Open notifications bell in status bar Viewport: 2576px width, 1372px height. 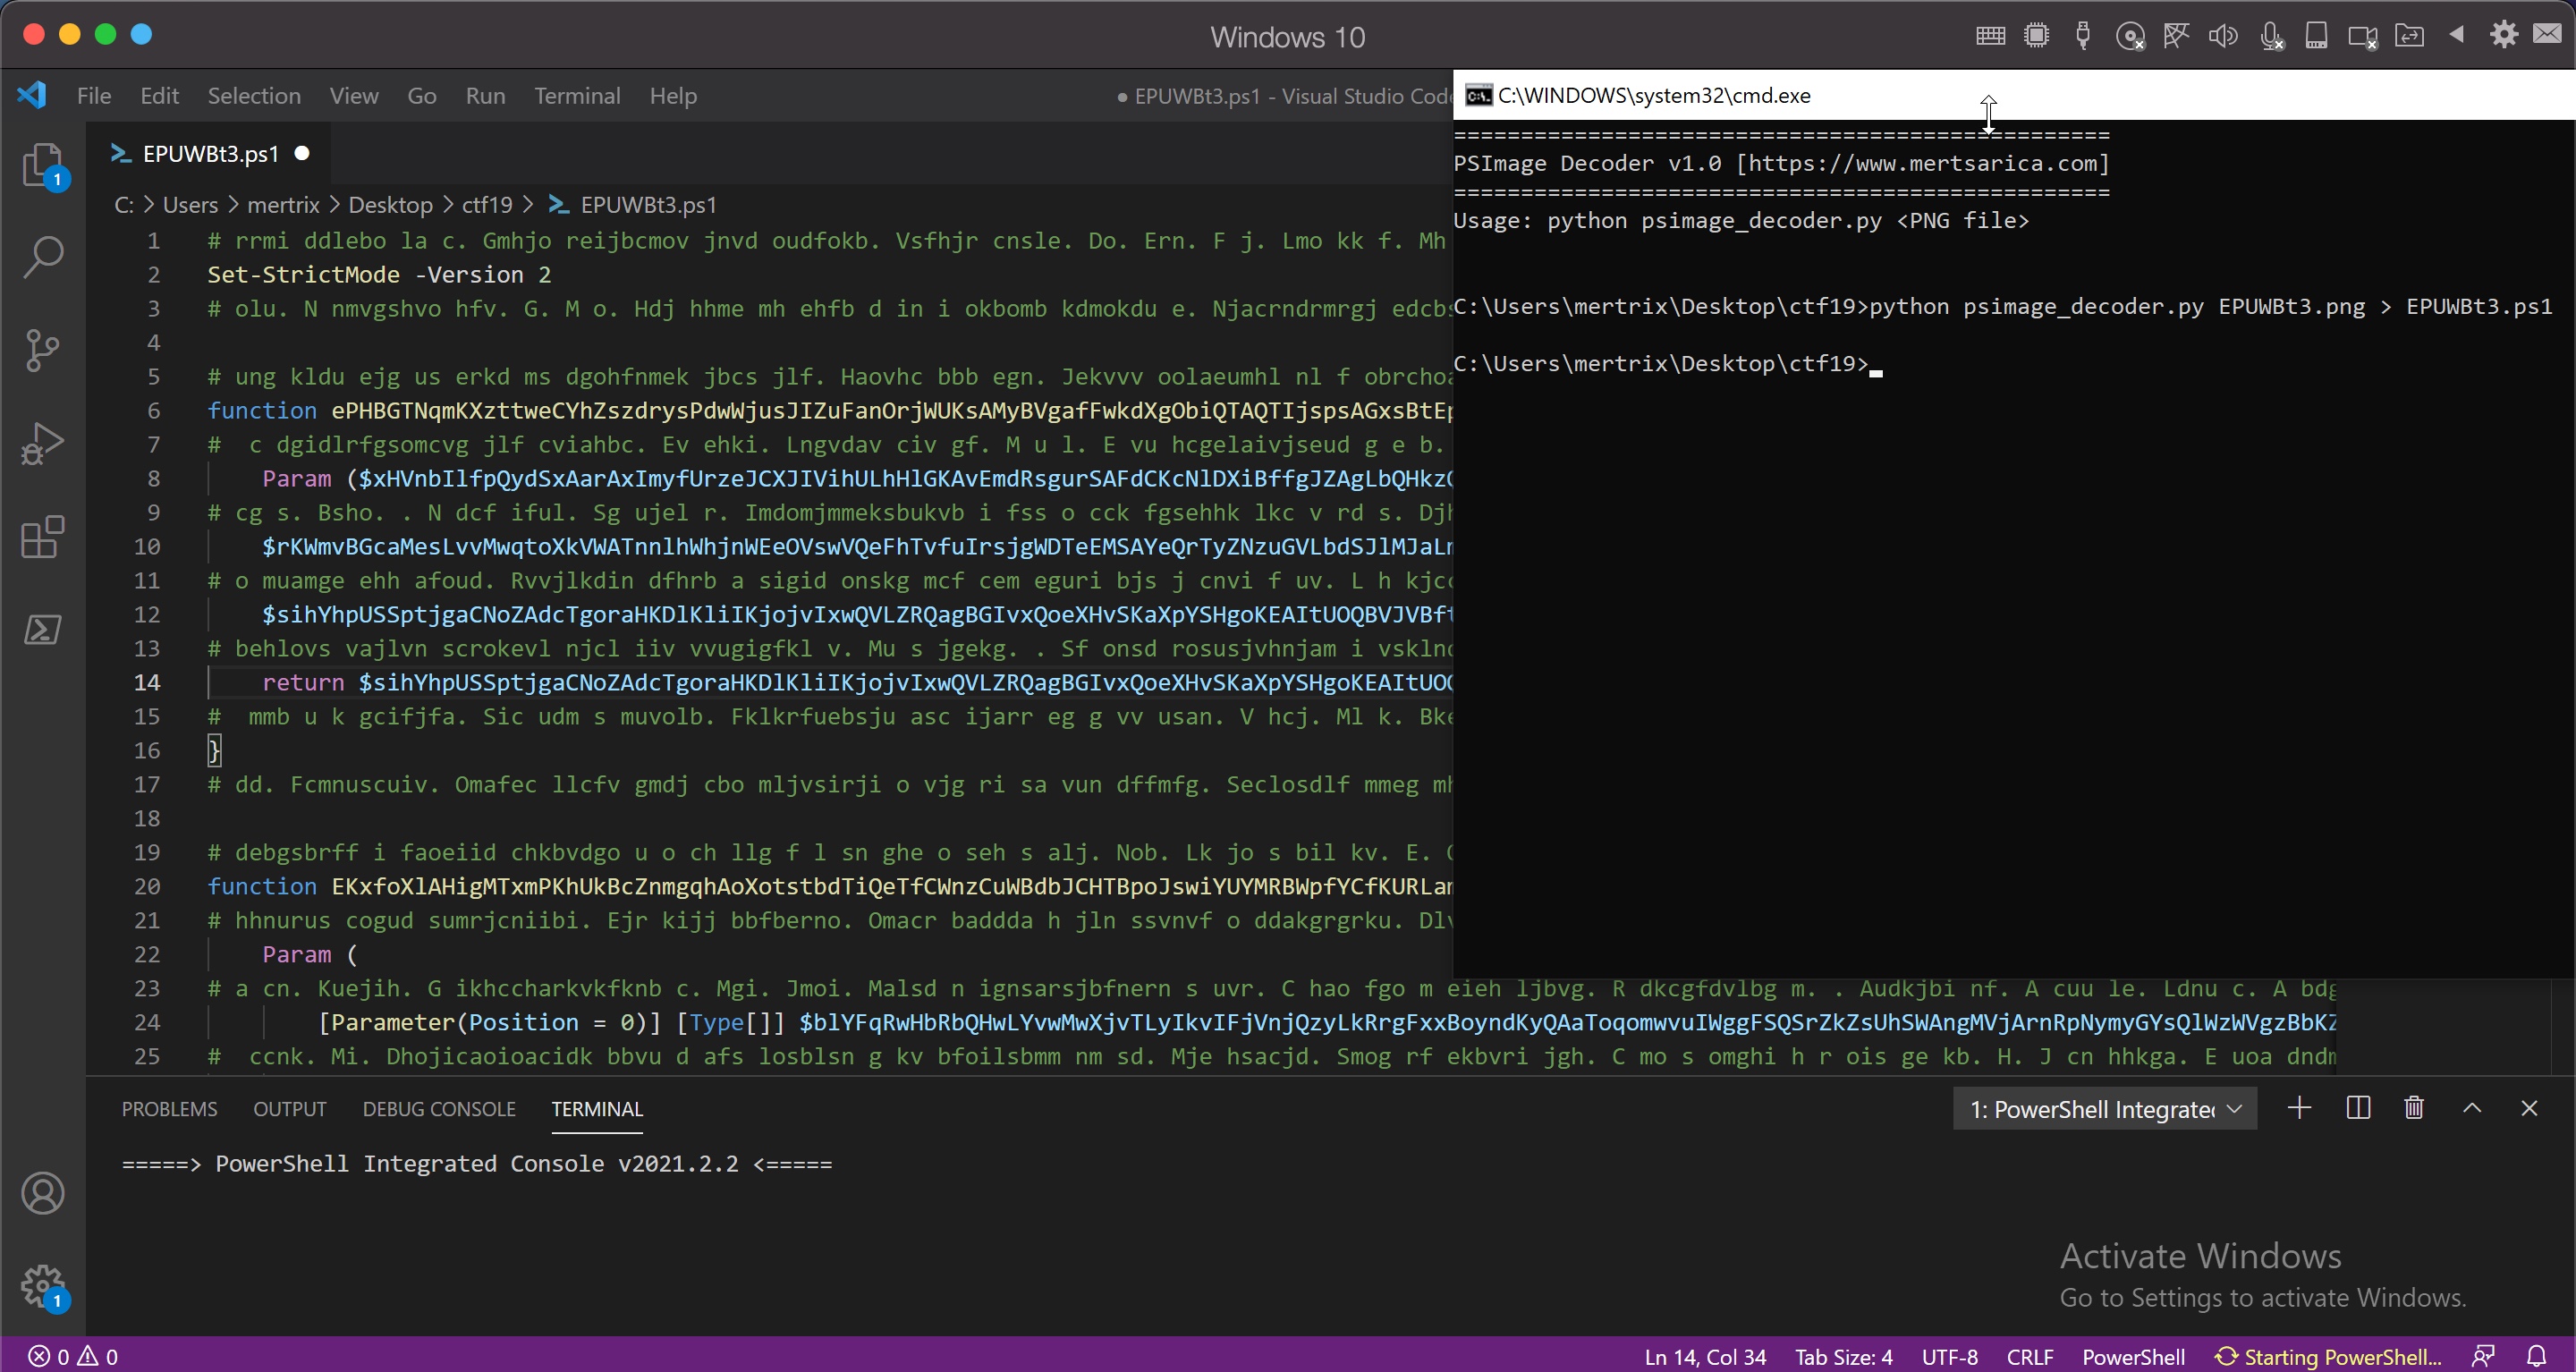(x=2537, y=1356)
